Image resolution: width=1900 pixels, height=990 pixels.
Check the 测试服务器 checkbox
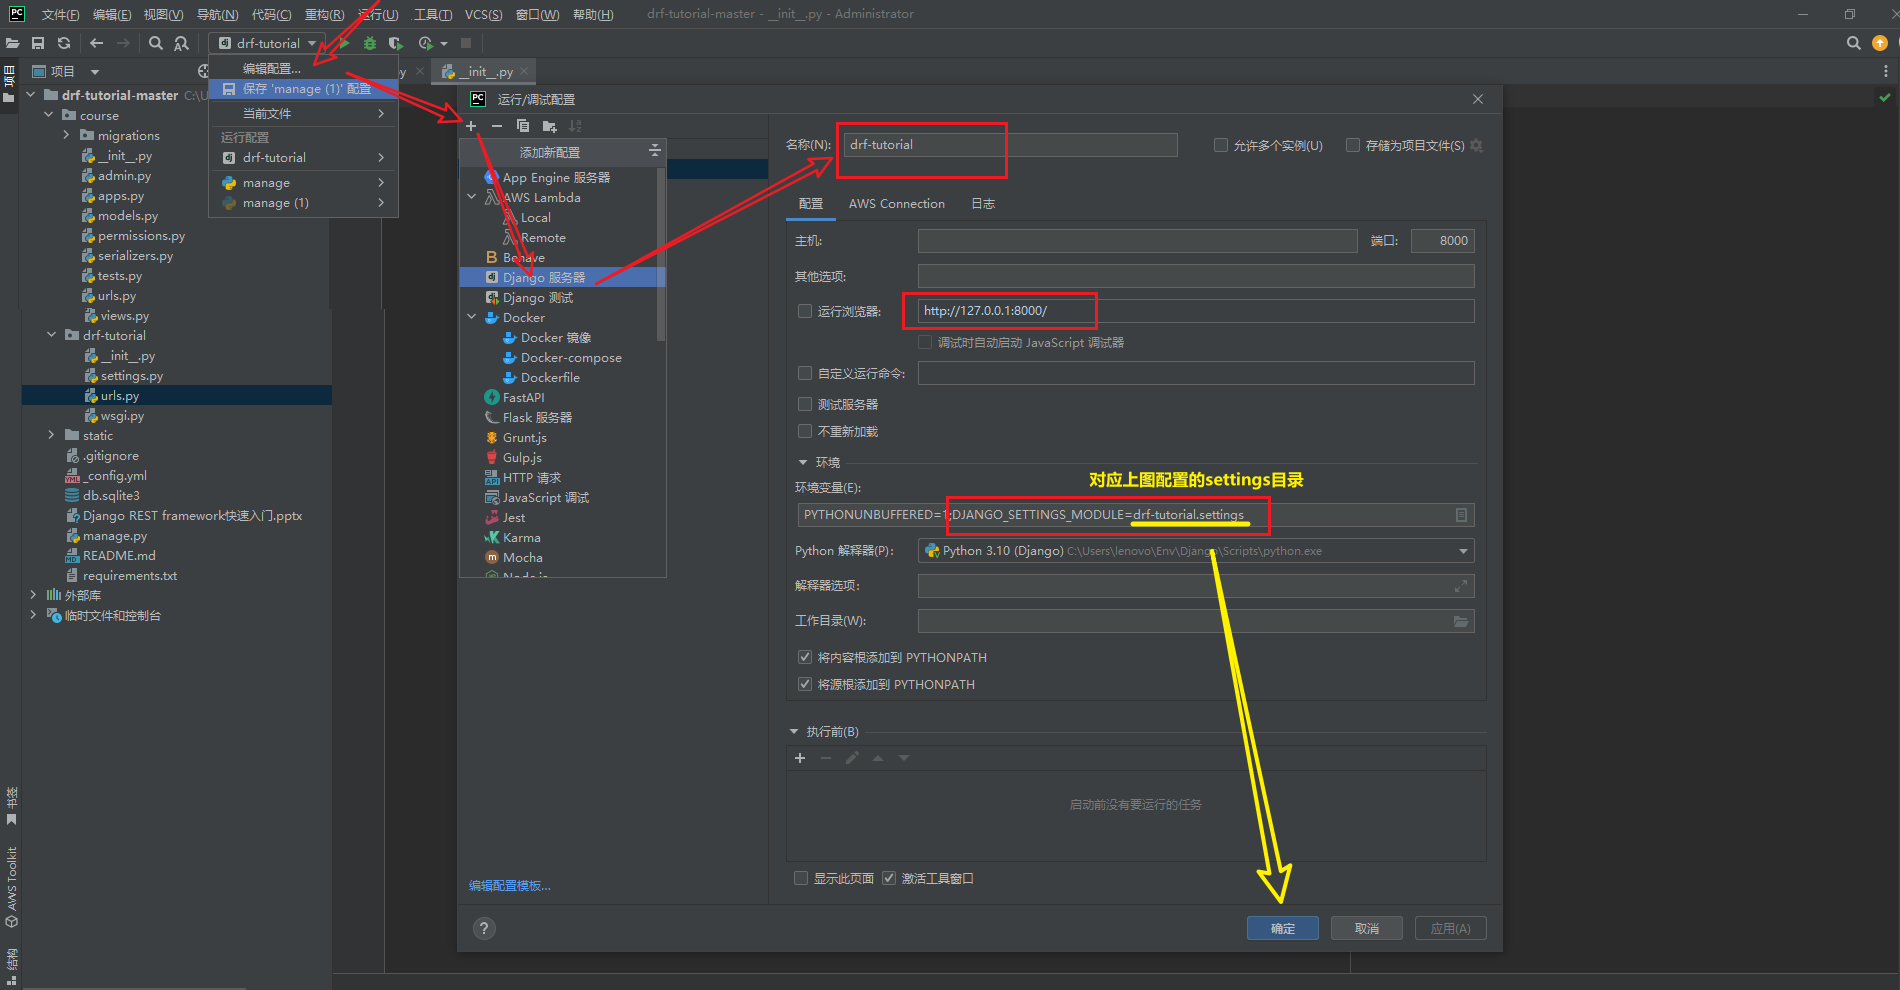pos(805,404)
